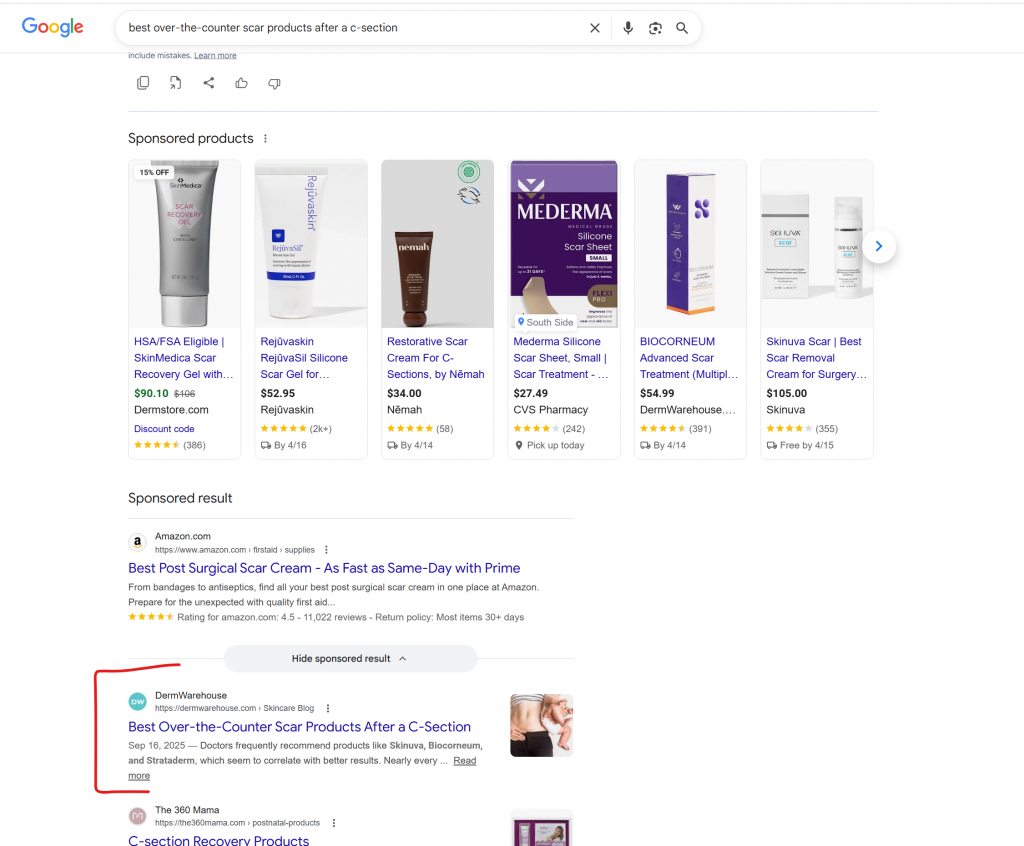Click the search magnifier icon
Image resolution: width=1024 pixels, height=846 pixels.
click(682, 28)
